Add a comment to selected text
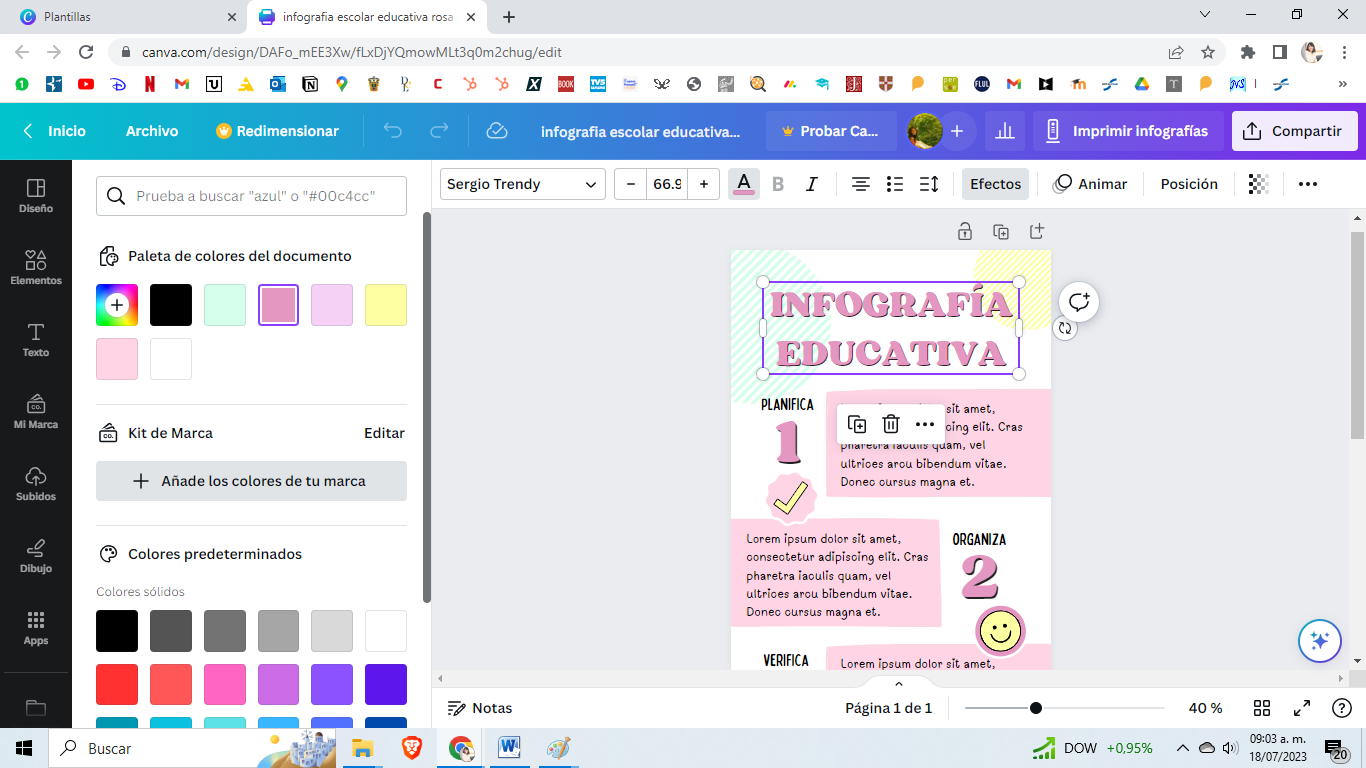Viewport: 1366px width, 768px height. click(x=1078, y=302)
